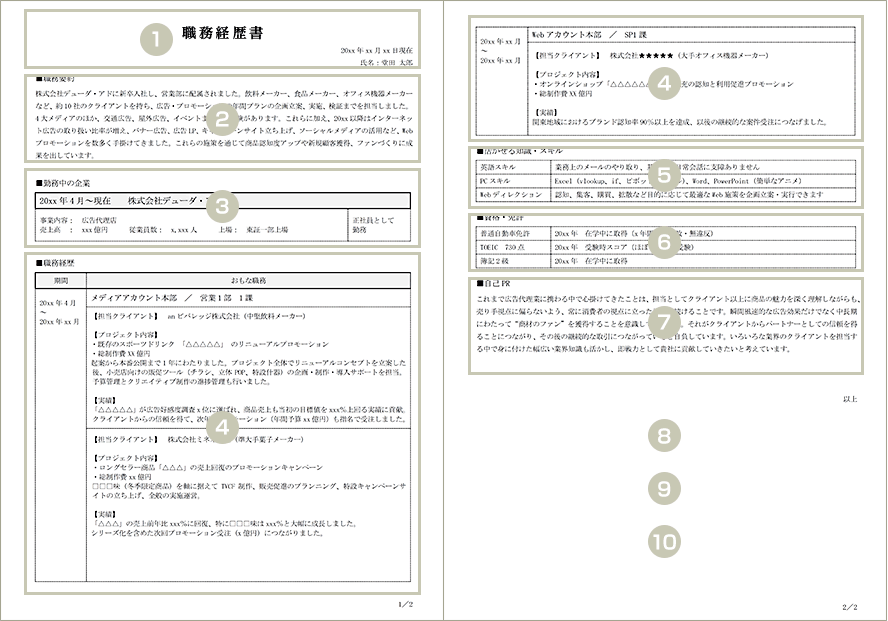The width and height of the screenshot is (888, 621).
Task: Click the 業務上のメールのやり取り description cell
Action: coord(703,167)
